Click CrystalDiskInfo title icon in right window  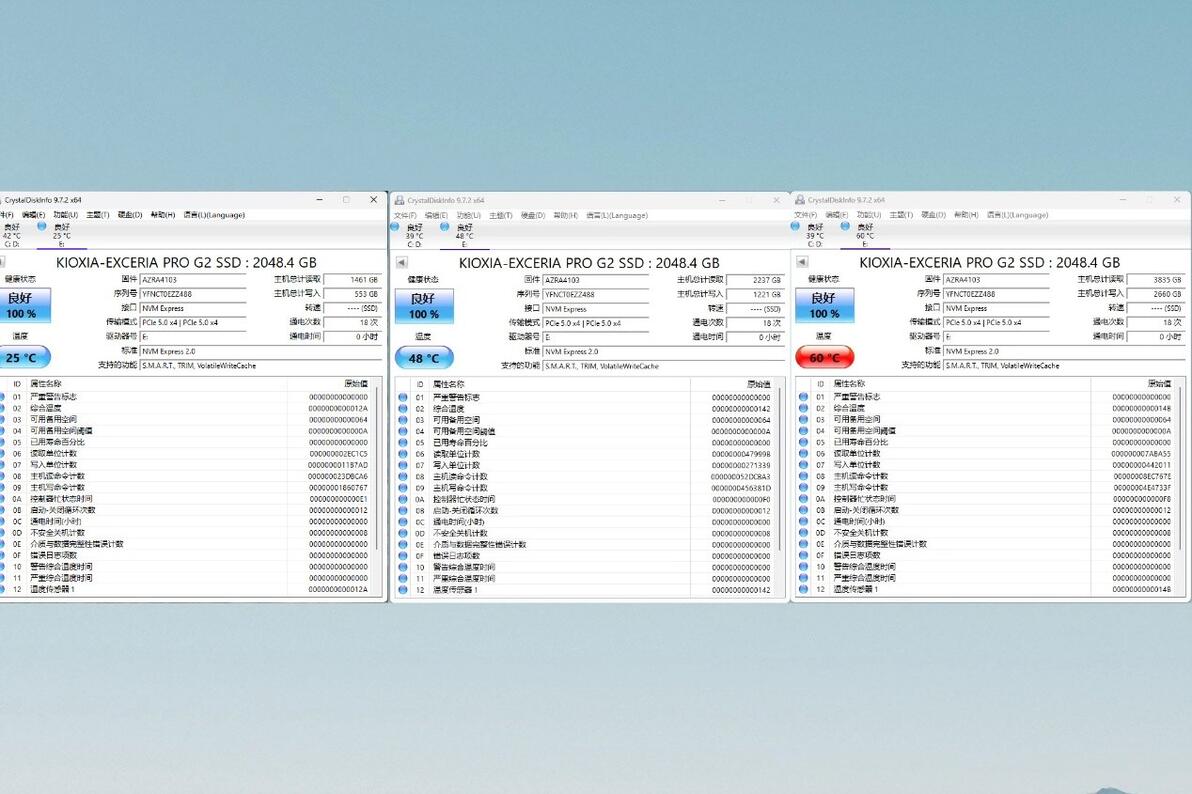[x=800, y=199]
